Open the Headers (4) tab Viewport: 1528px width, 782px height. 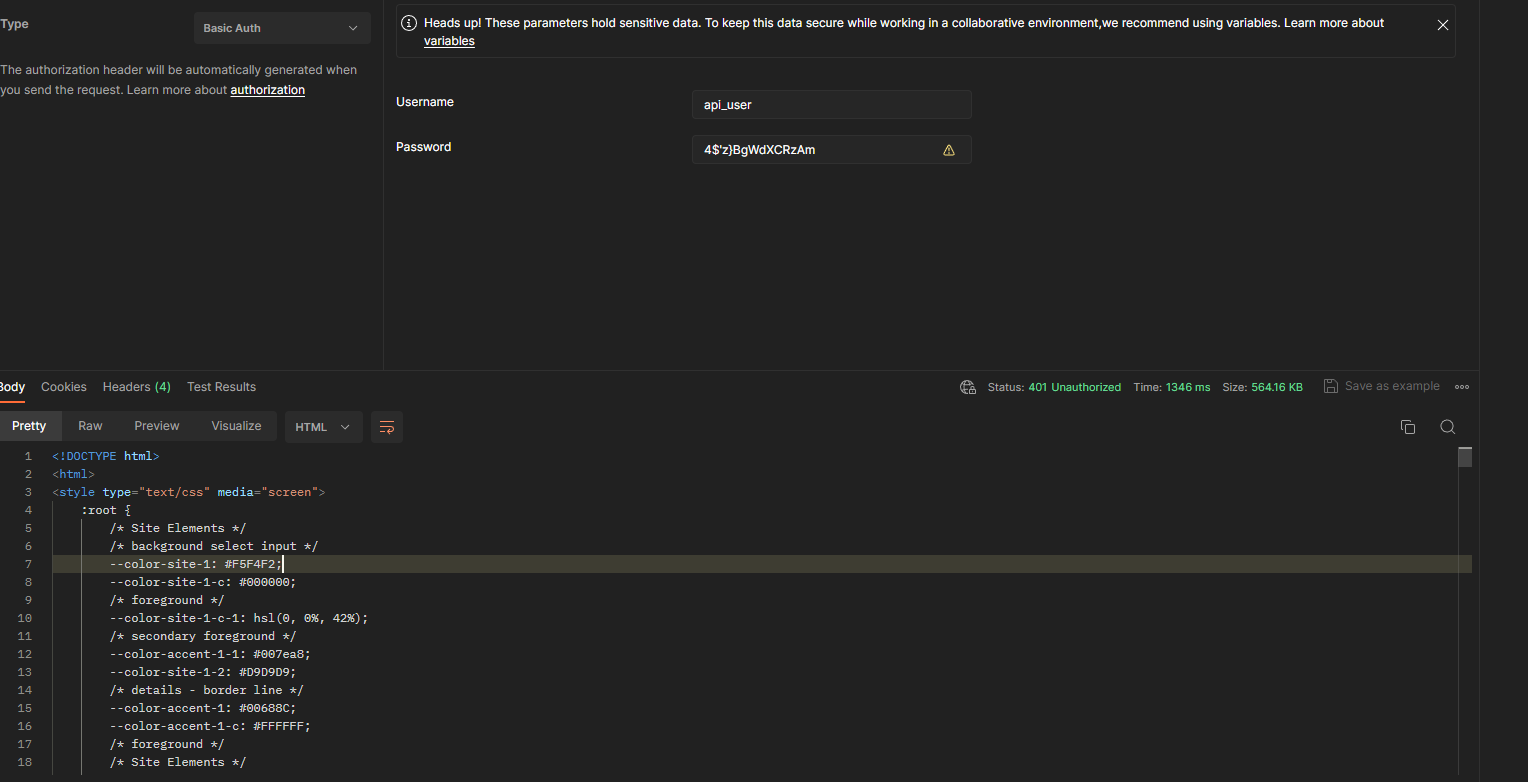tap(136, 387)
